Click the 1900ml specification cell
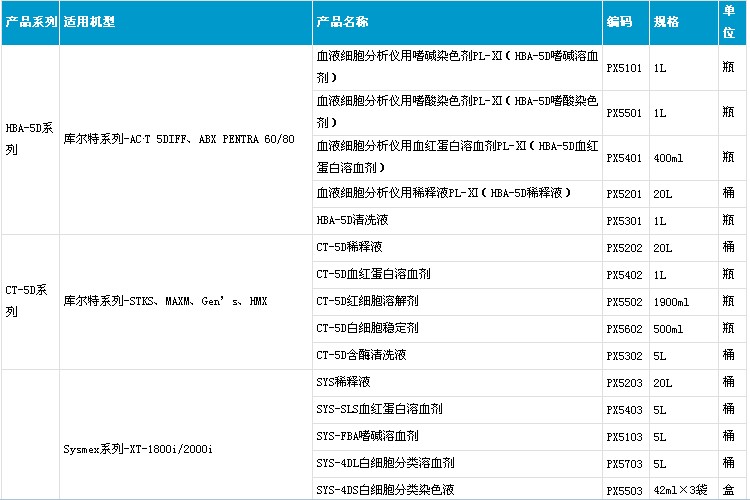This screenshot has height=500, width=750. 671,301
